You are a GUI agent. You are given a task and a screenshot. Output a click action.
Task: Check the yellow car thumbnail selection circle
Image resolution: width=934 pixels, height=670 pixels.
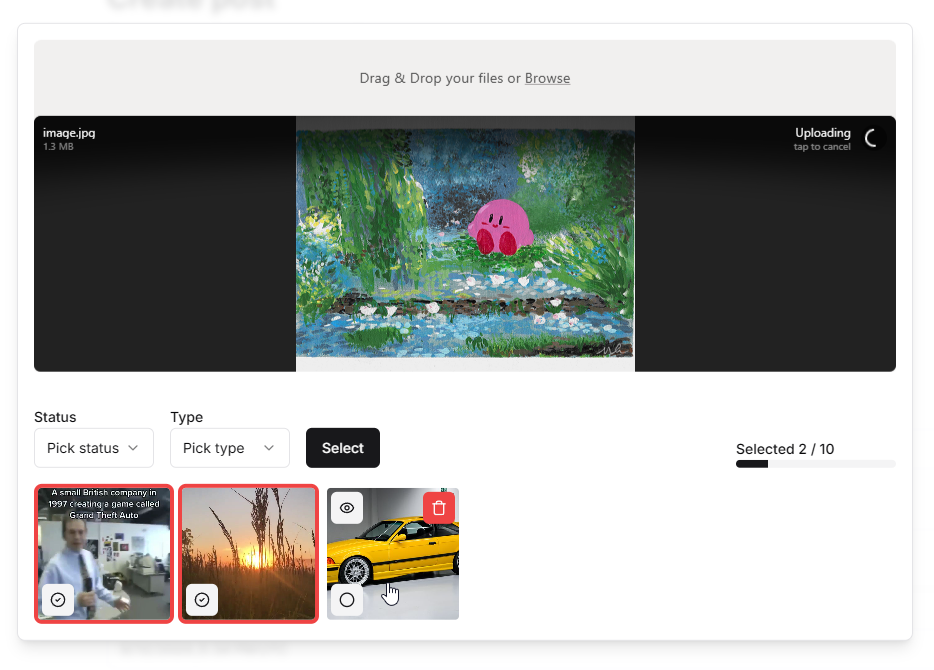click(x=347, y=600)
